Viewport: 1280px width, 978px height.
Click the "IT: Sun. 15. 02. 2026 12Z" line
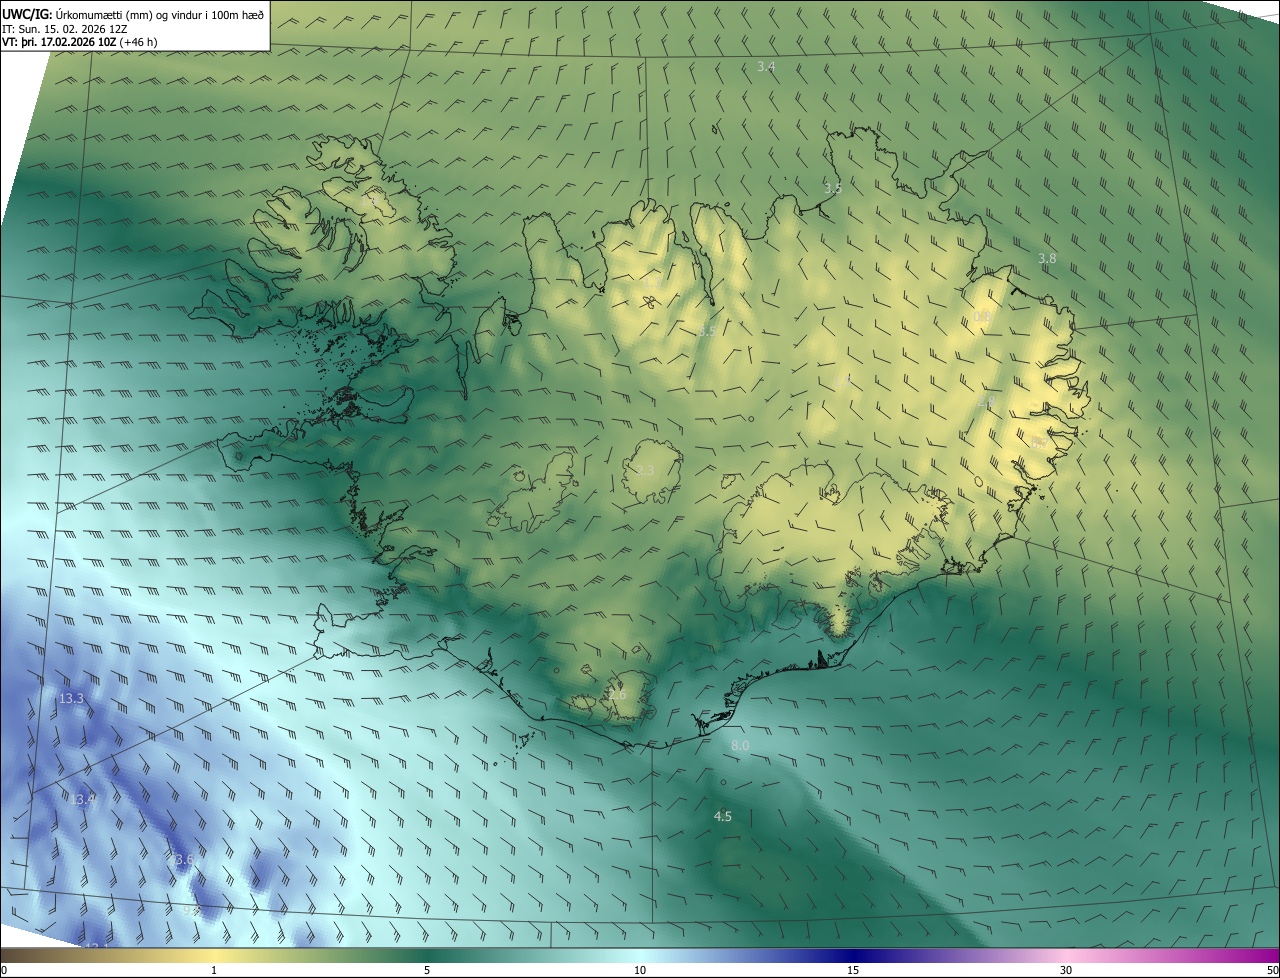click(x=64, y=29)
